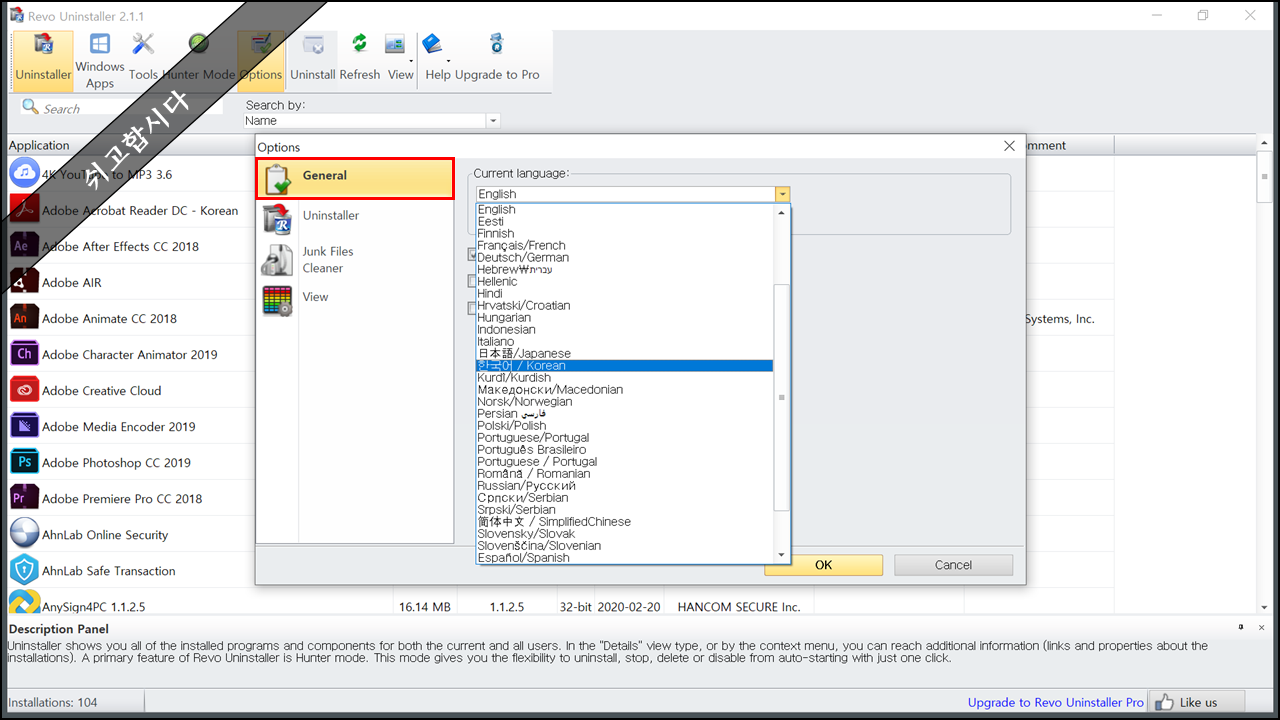Click the Like us thumbs-up icon
Viewport: 1280px width, 720px height.
1163,702
